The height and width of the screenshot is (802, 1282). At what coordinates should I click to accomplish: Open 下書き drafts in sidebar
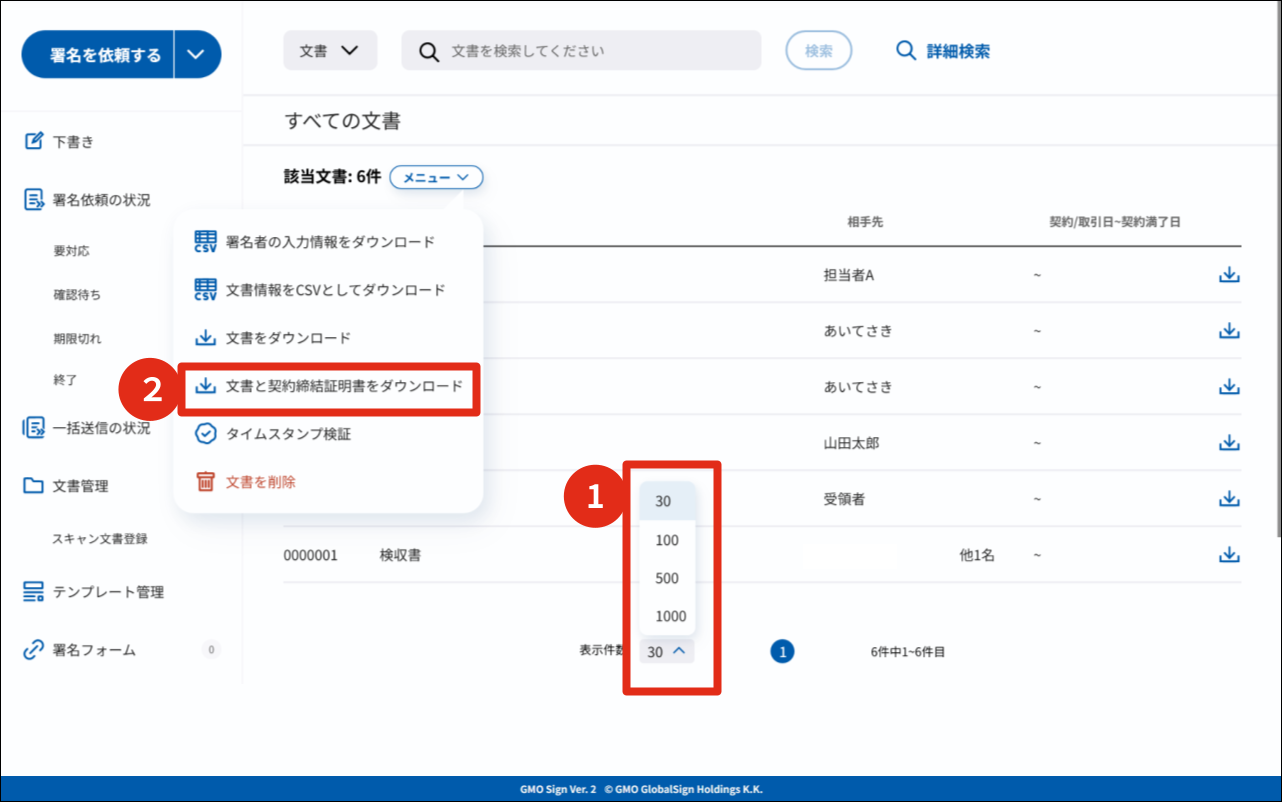click(72, 142)
